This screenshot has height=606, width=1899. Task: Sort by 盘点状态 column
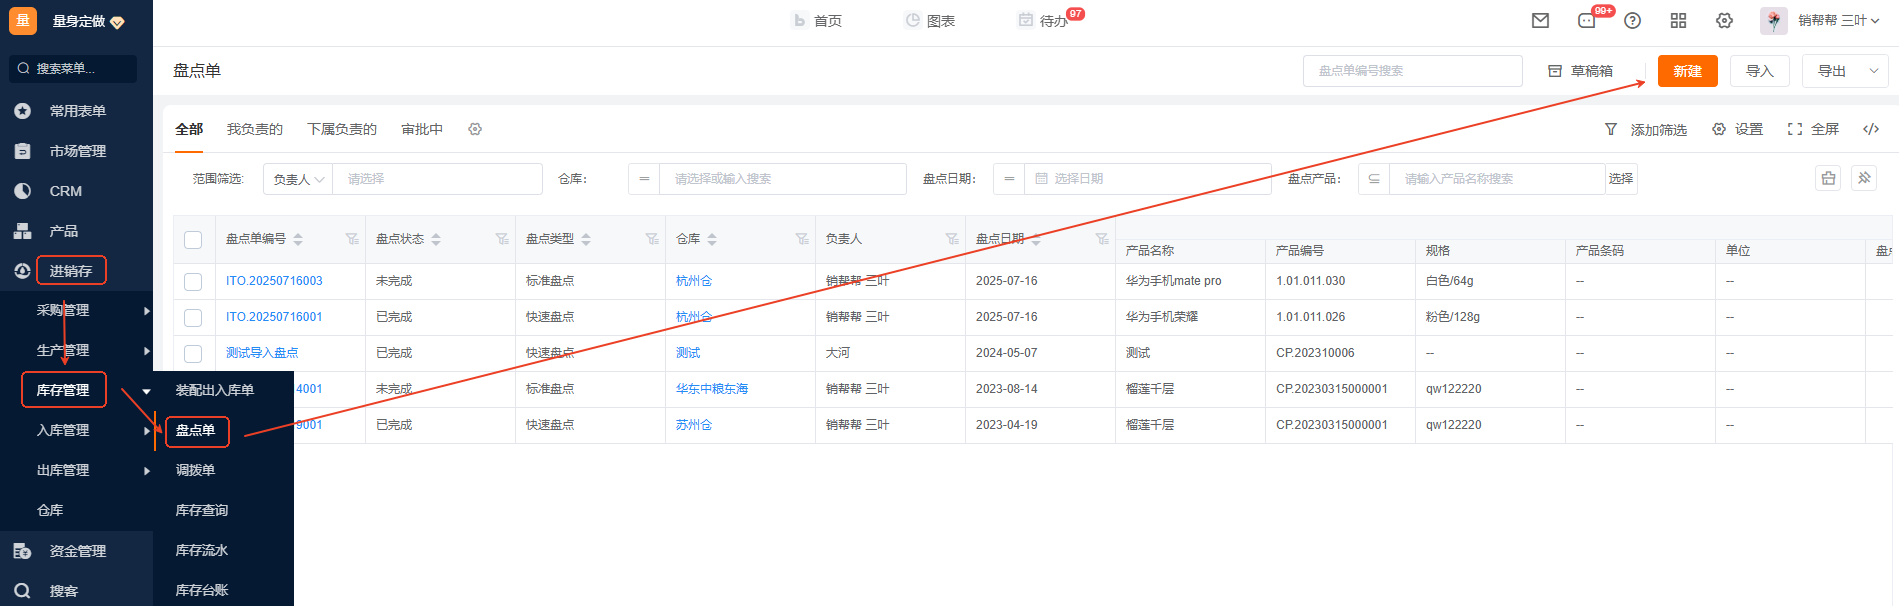coord(436,239)
